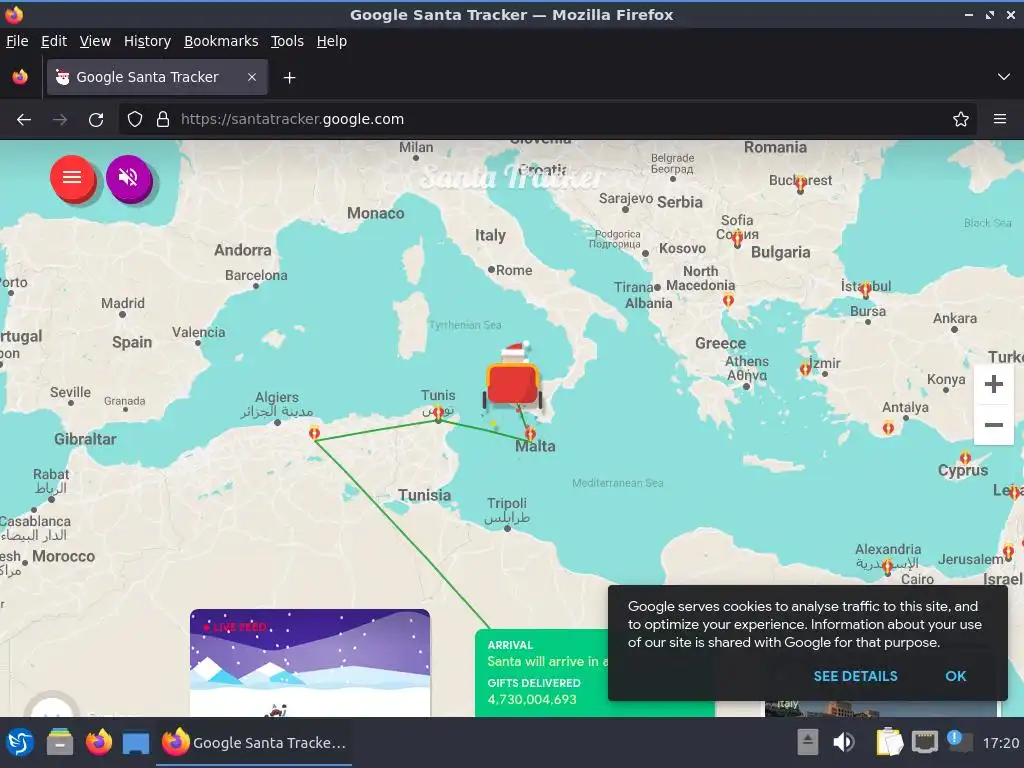Bookmark this page with star icon
This screenshot has width=1024, height=768.
(960, 120)
